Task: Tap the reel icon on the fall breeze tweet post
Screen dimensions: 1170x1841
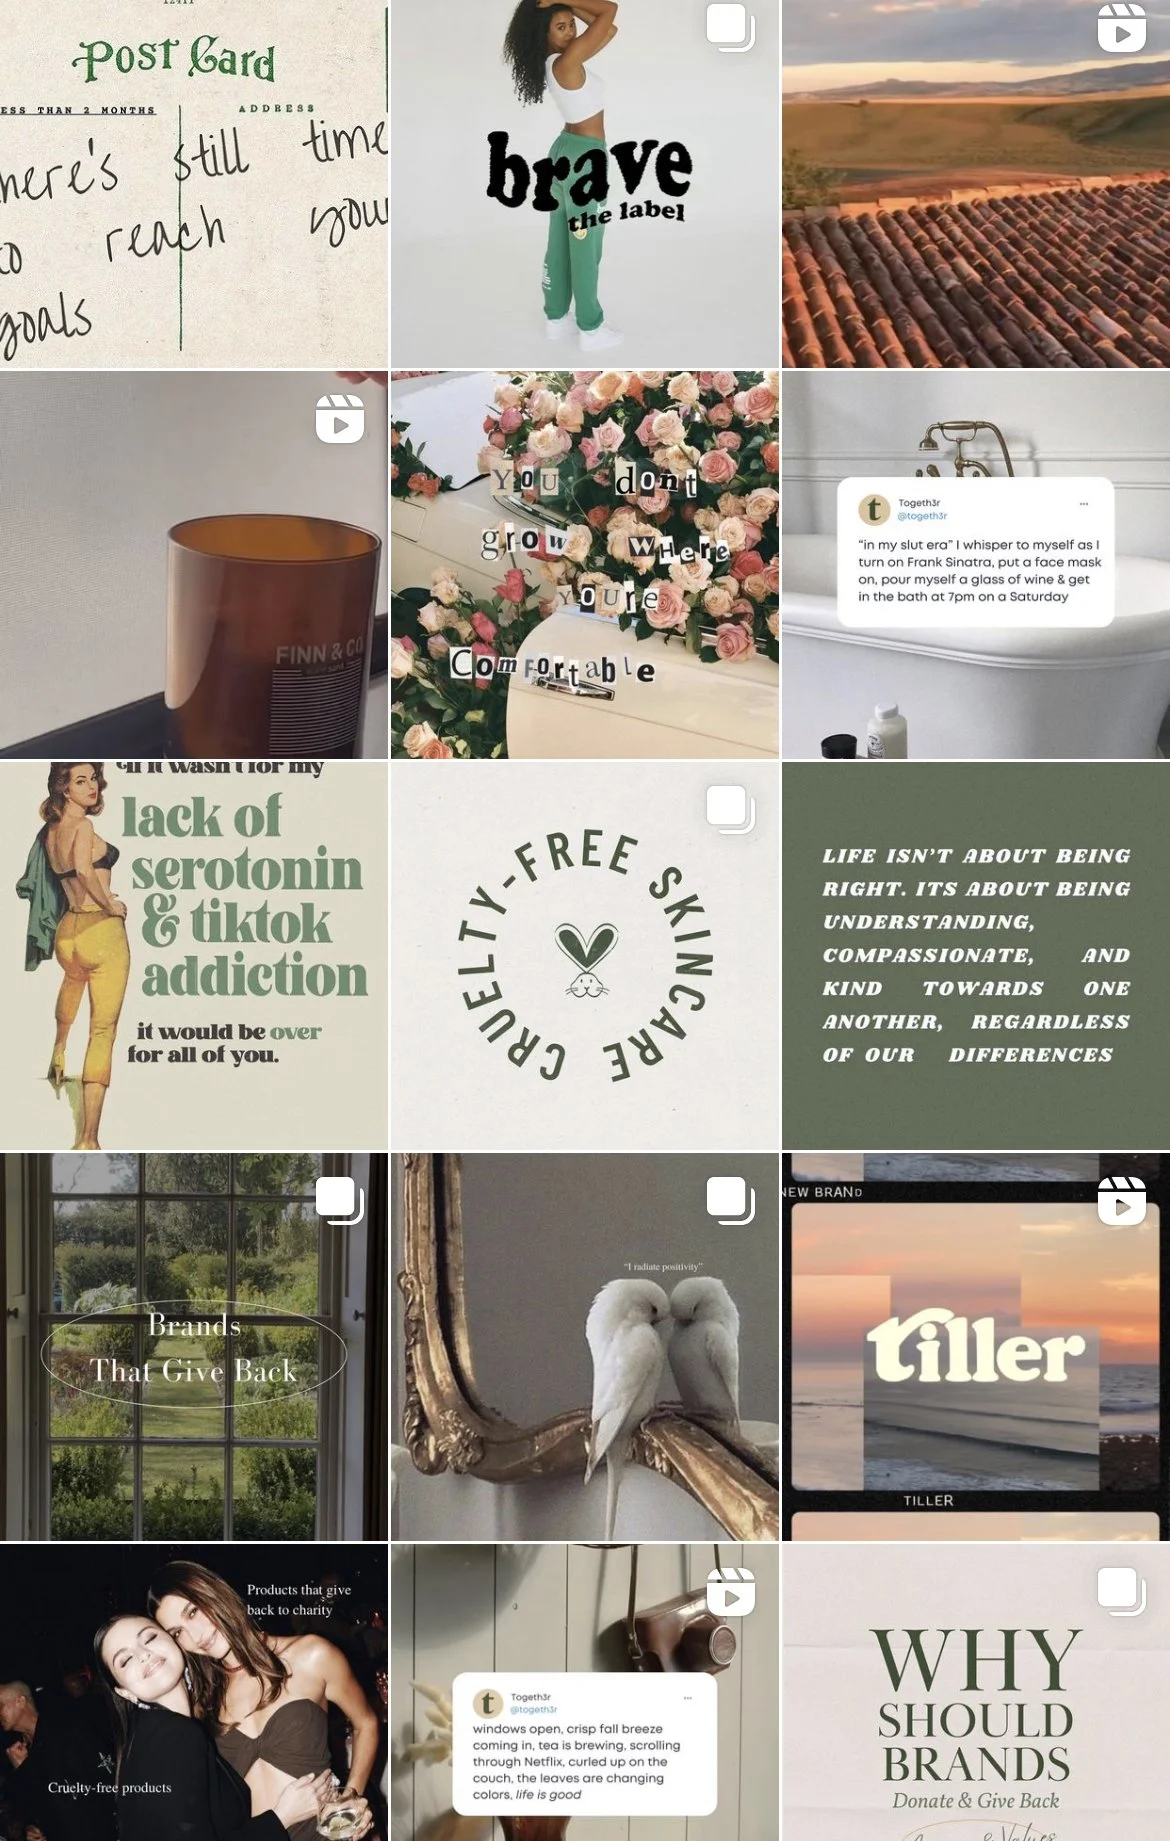Action: 730,1591
